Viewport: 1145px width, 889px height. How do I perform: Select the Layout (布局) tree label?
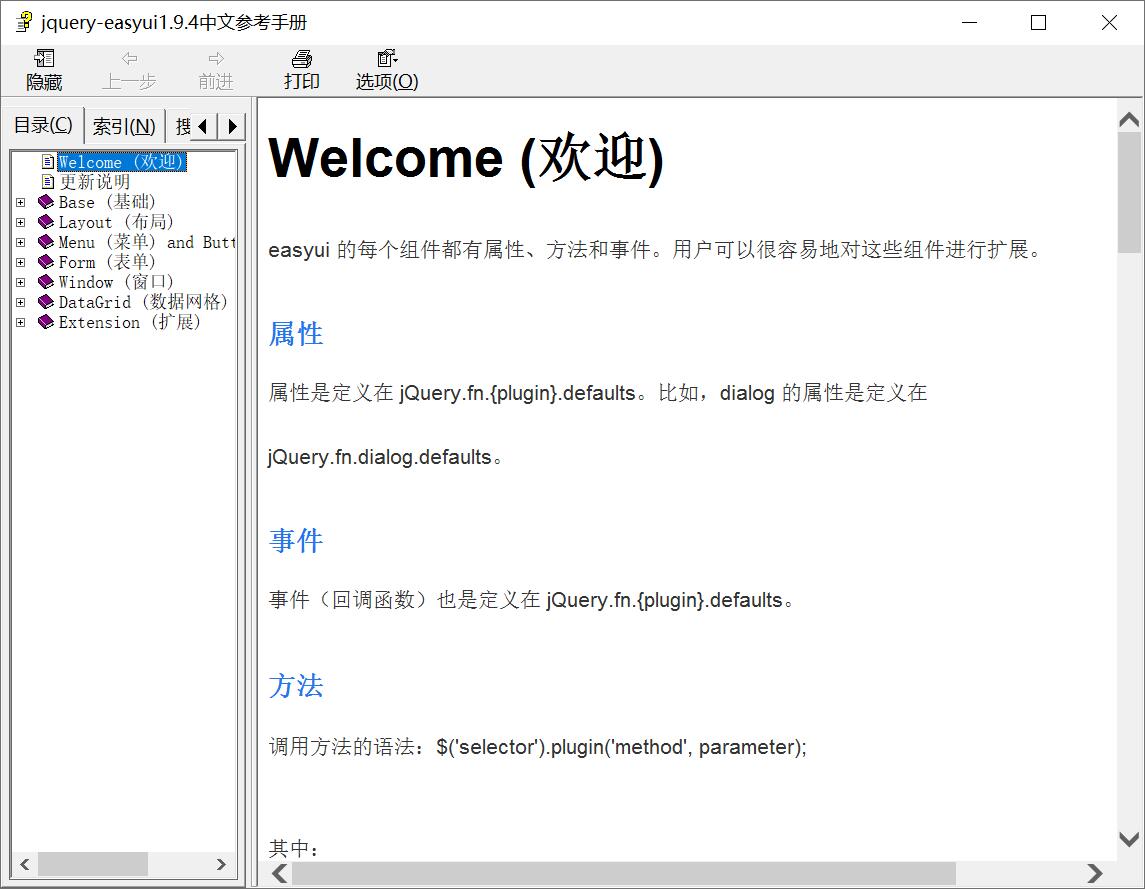pos(115,222)
